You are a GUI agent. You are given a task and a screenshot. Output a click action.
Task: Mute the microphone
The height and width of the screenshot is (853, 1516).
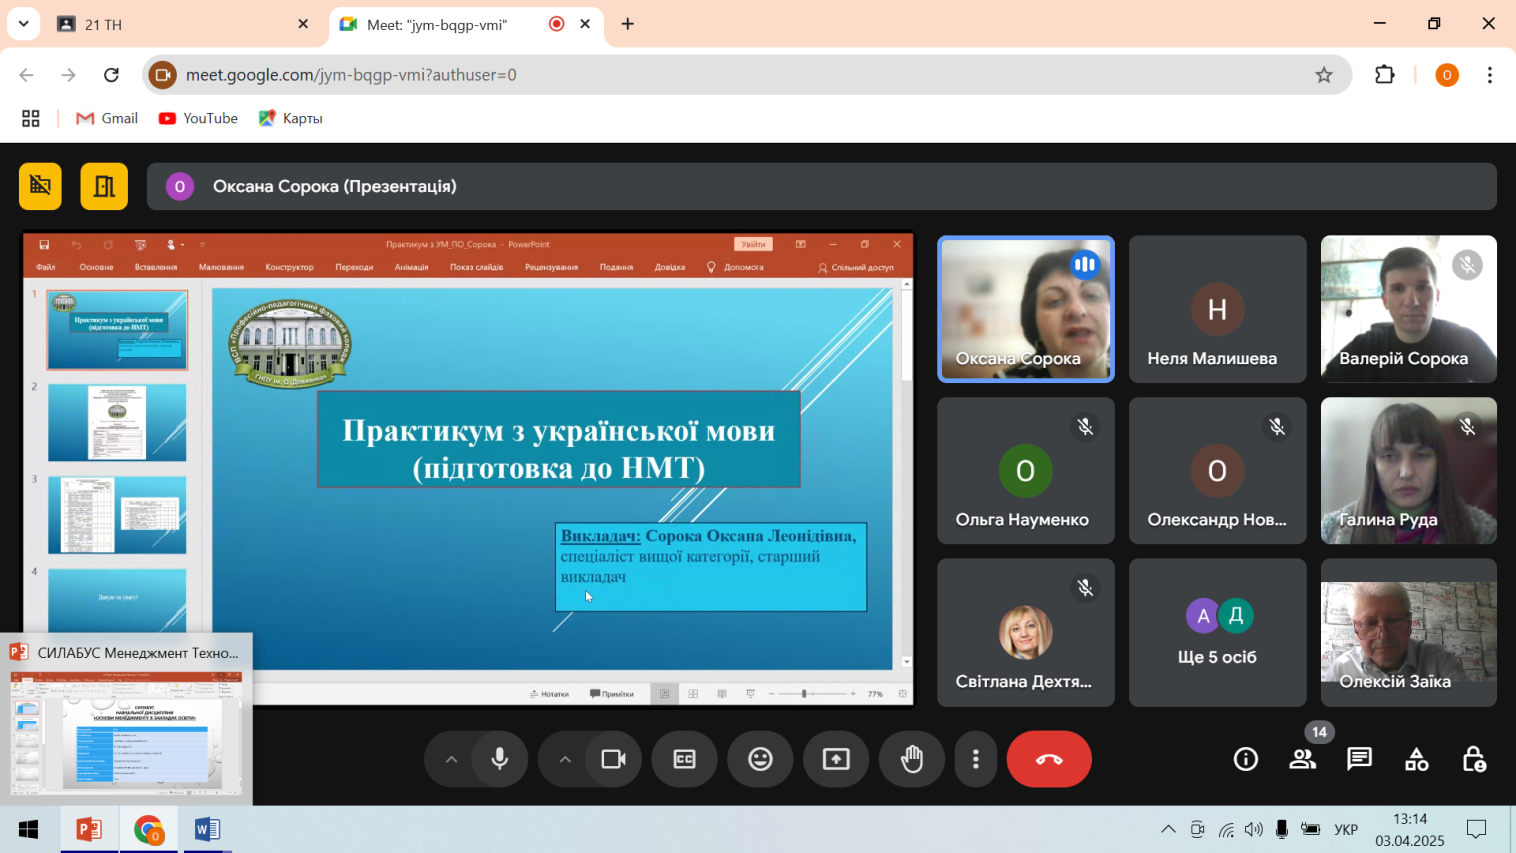pos(500,759)
